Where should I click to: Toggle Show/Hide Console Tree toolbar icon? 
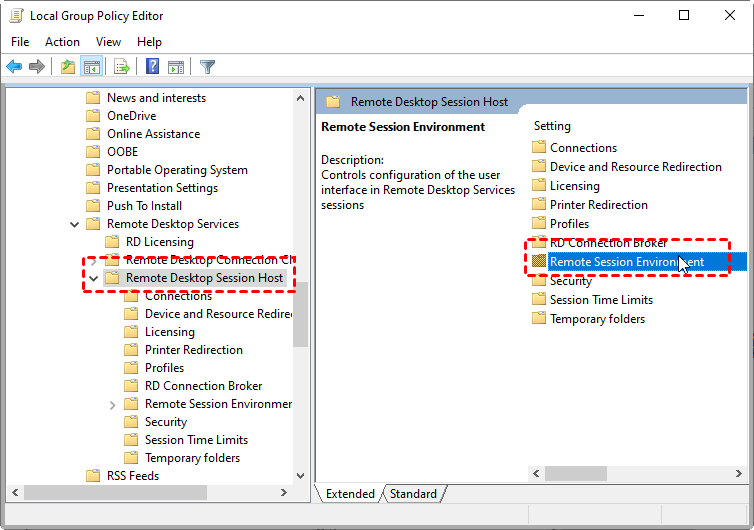(91, 66)
